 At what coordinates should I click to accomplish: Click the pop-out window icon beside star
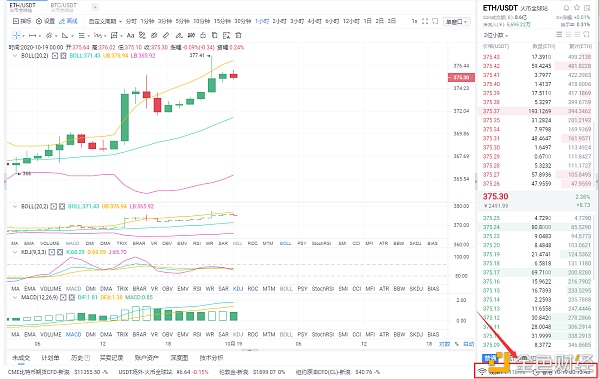tap(587, 8)
